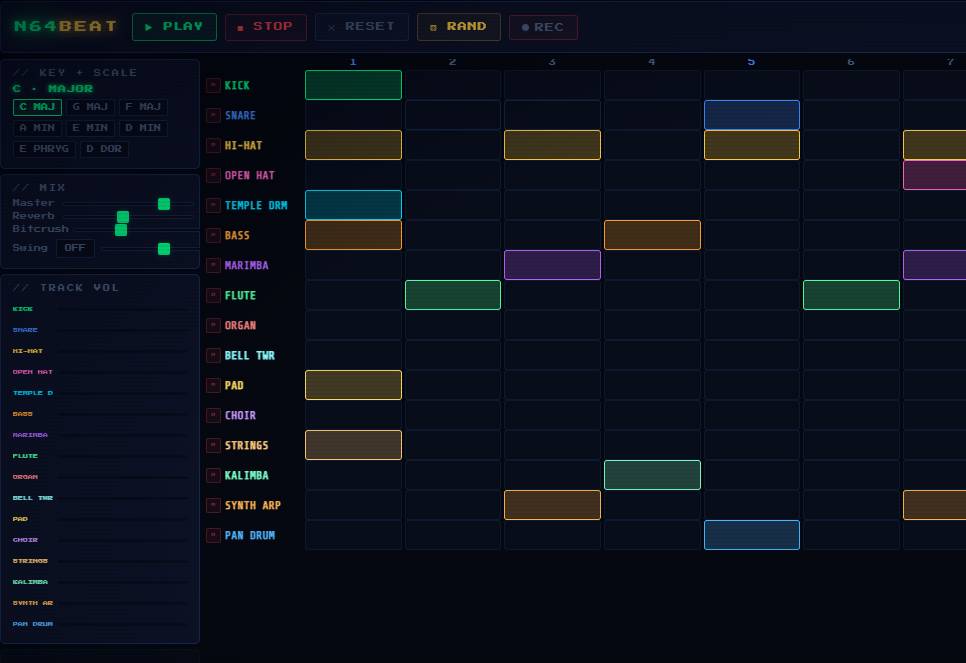The height and width of the screenshot is (663, 966).
Task: Mute the PAD track
Action: click(213, 385)
